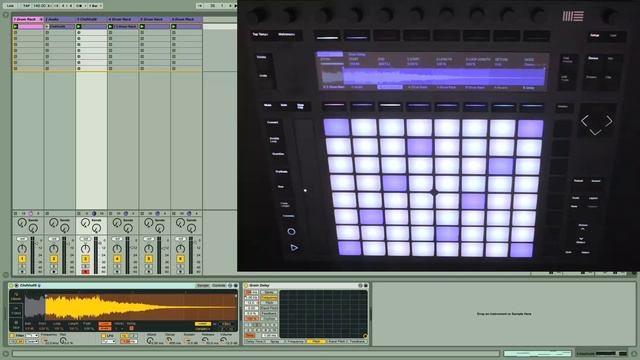Click the bottom-right pad on Push

522,250
